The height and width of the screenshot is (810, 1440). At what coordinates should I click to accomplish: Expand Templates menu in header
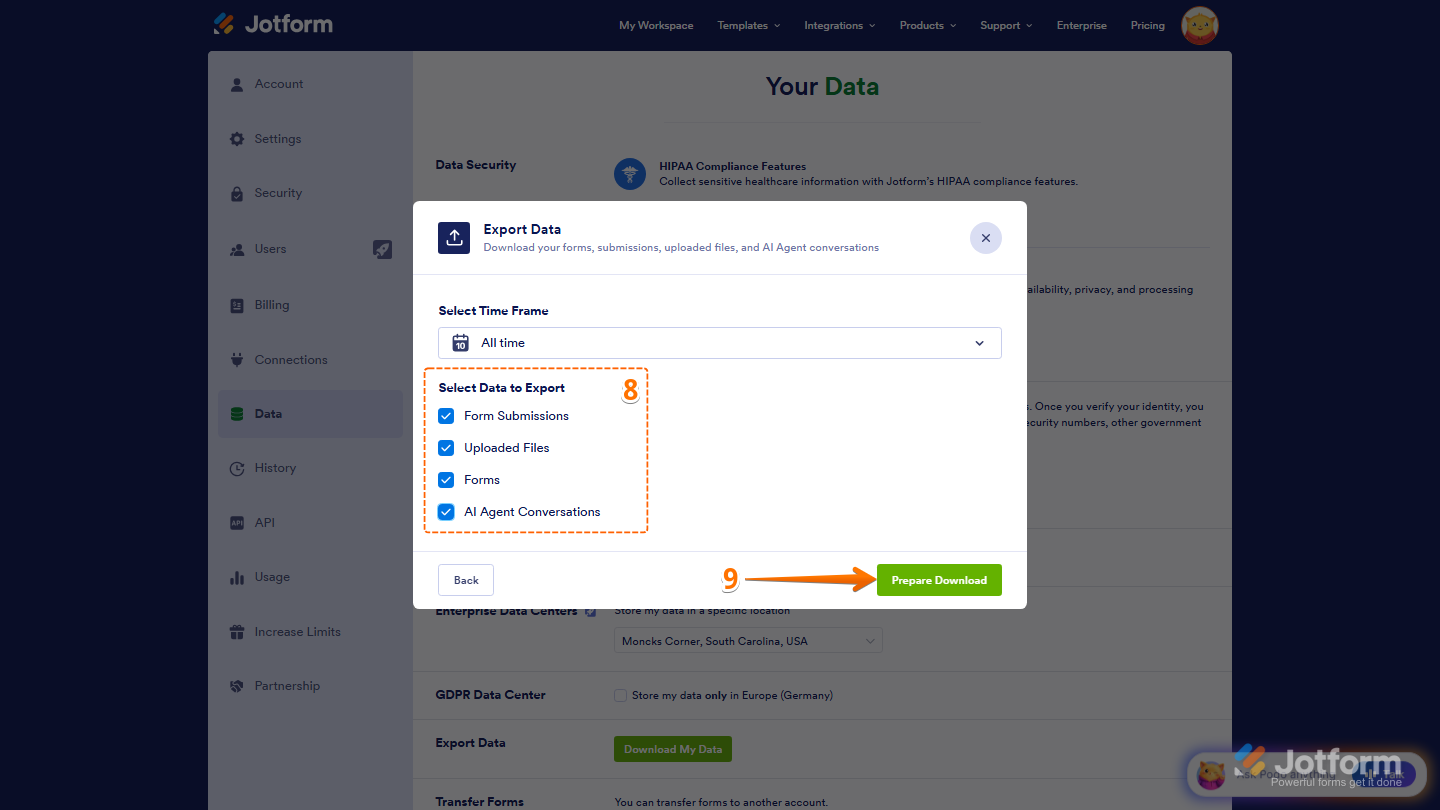749,25
